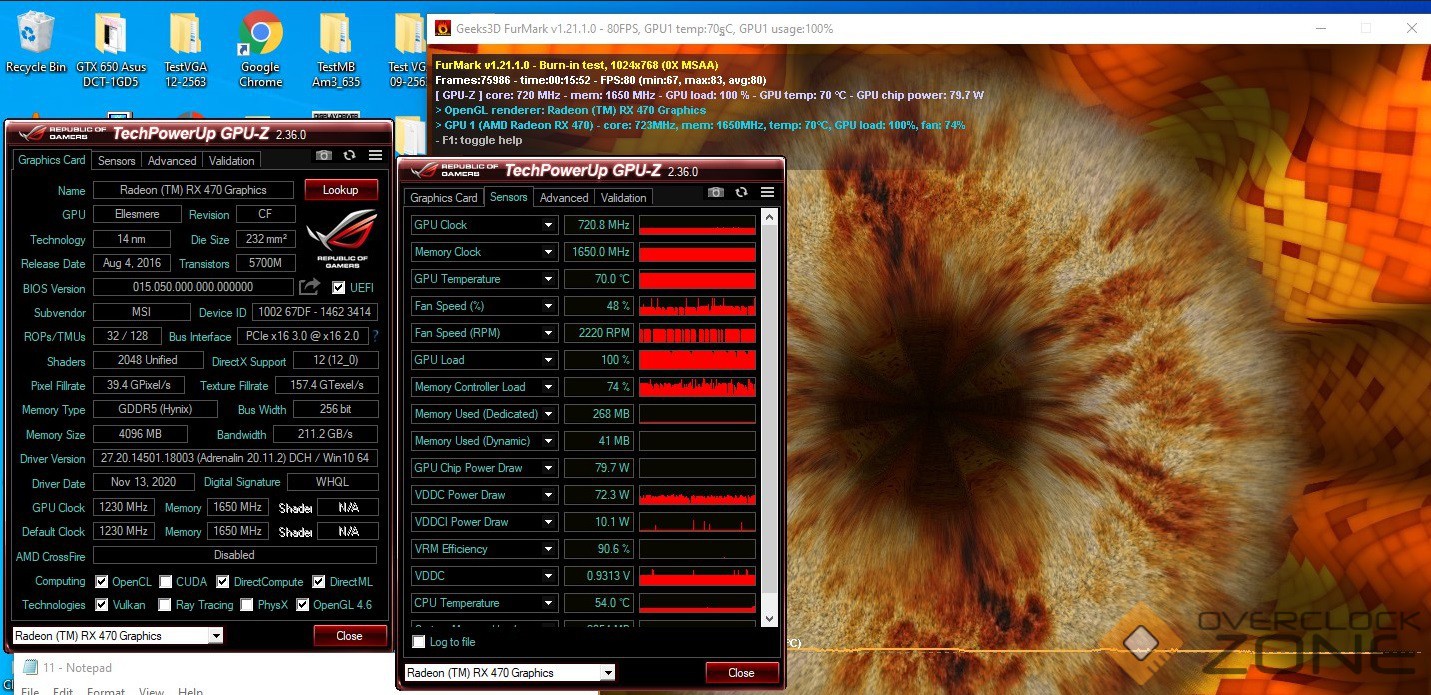Viewport: 1431px width, 695px height.
Task: Expand Fan Speed (%) sensor dropdown
Action: 548,306
